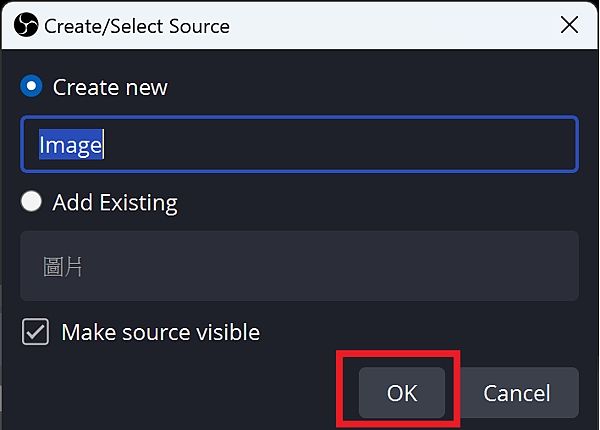Confirm with the OK button

[402, 393]
